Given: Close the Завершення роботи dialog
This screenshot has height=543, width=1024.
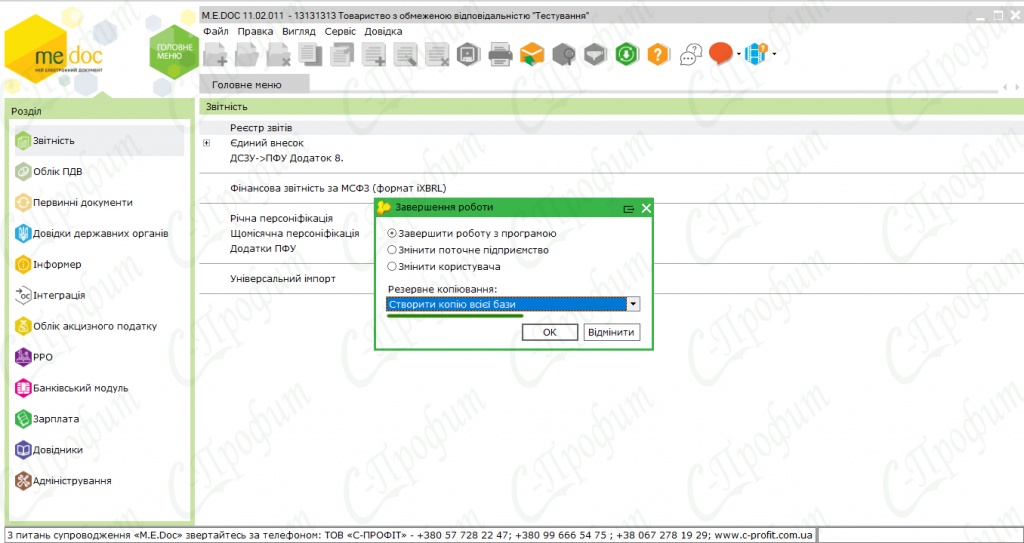Looking at the screenshot, I should [646, 208].
